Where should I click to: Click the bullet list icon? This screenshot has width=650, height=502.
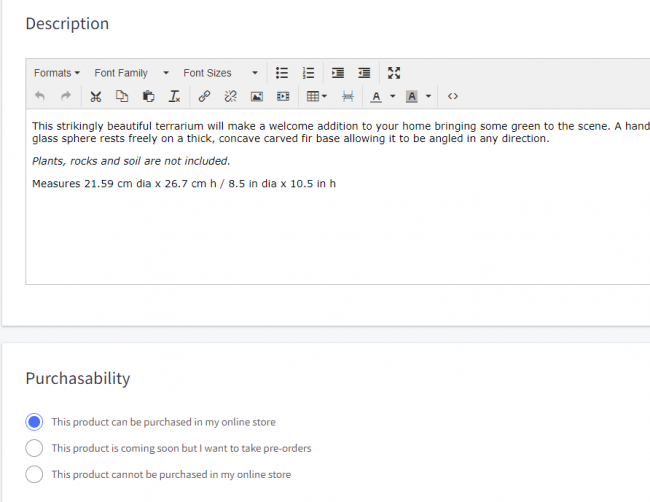[x=282, y=73]
